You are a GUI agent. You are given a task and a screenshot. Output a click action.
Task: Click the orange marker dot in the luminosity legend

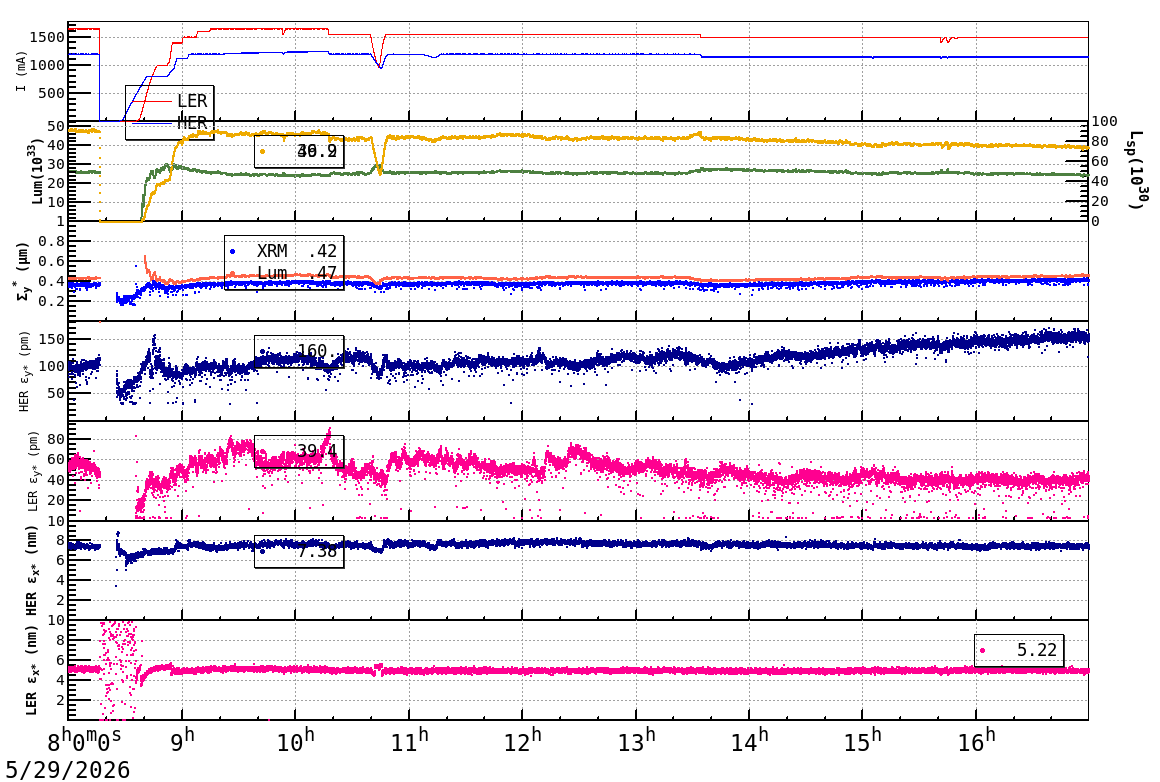263,152
